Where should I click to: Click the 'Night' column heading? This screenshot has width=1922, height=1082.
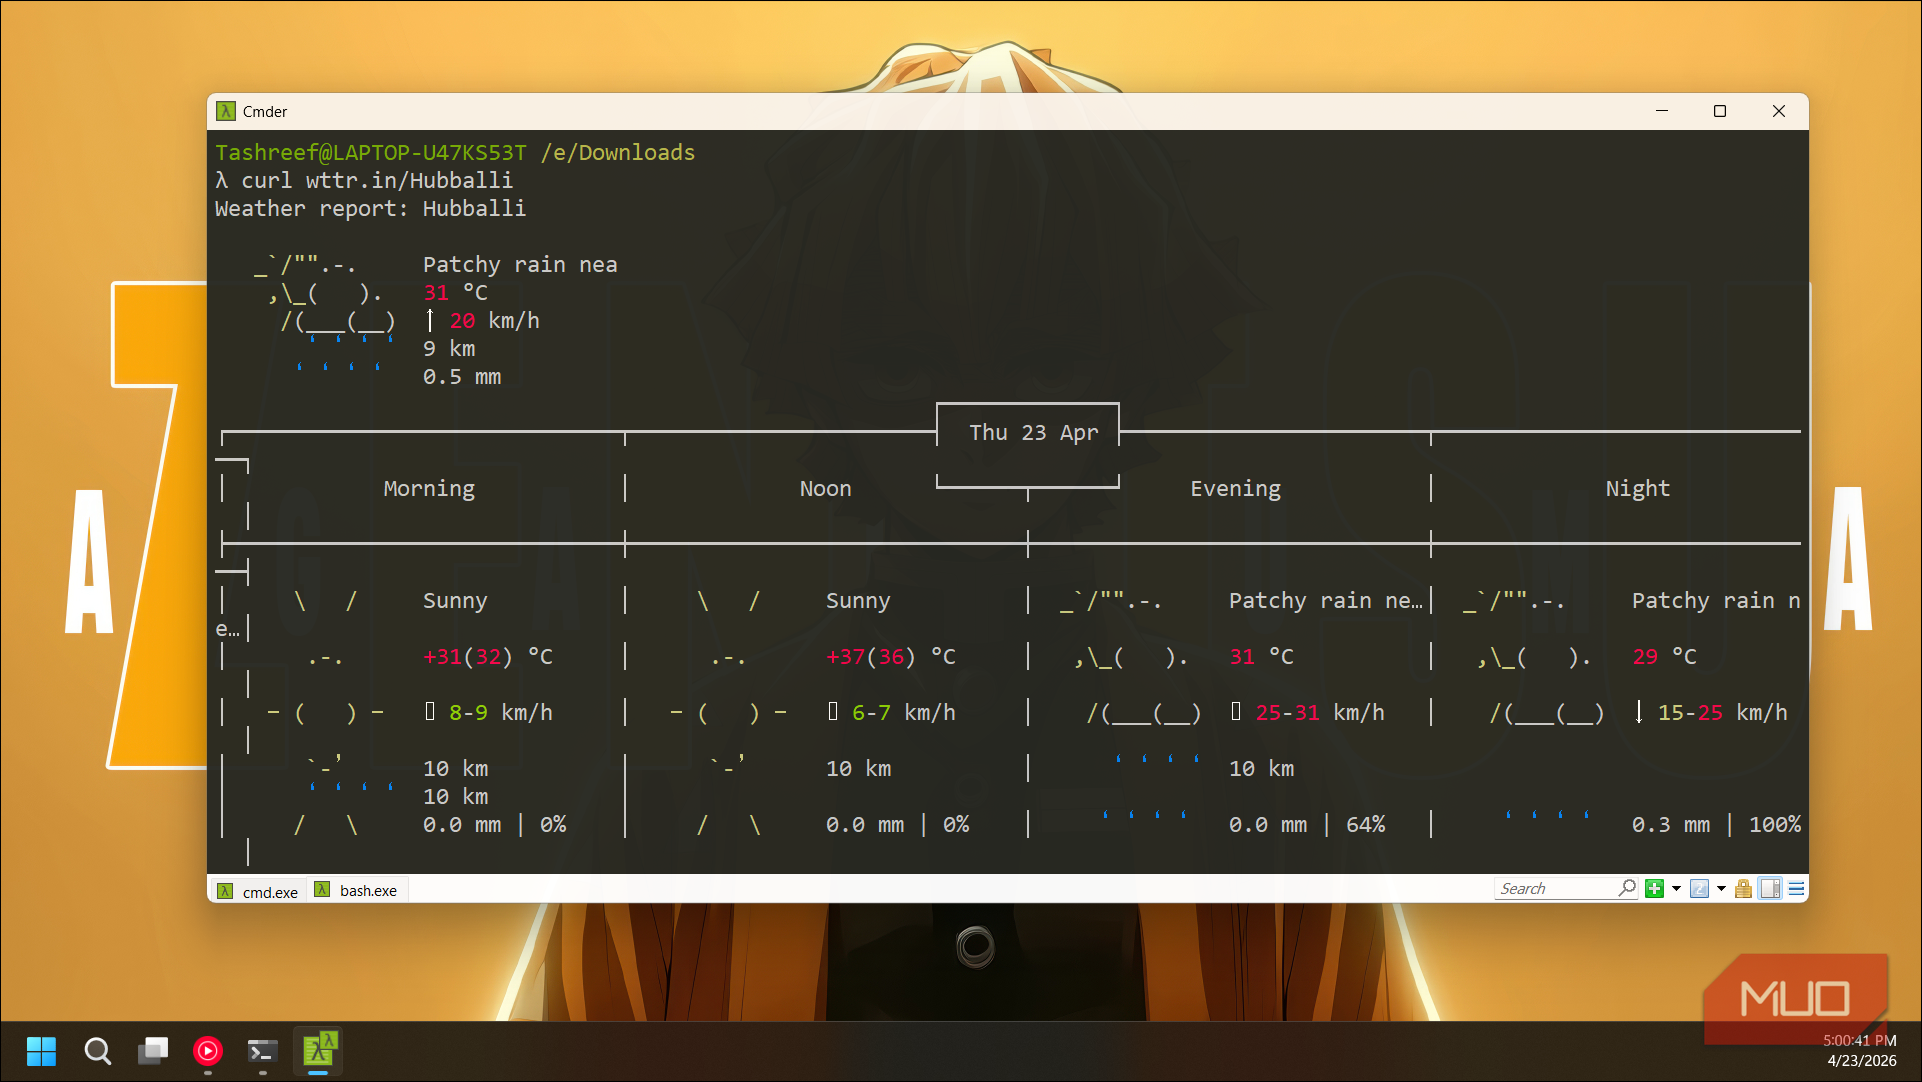point(1637,489)
